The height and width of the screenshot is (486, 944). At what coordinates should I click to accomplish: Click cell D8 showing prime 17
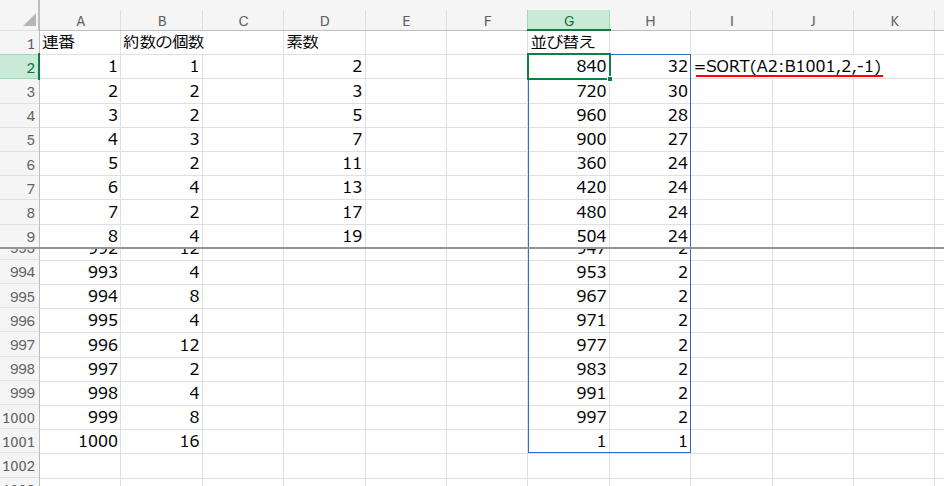pos(324,212)
